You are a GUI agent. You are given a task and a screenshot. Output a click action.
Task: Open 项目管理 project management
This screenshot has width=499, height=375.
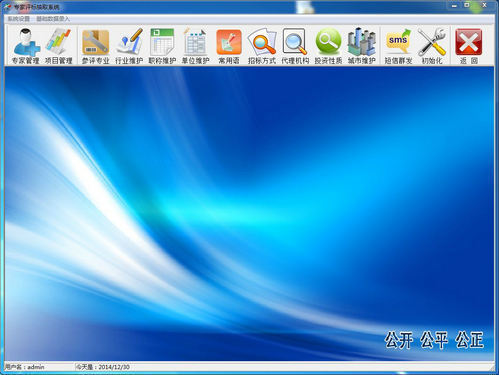(59, 46)
